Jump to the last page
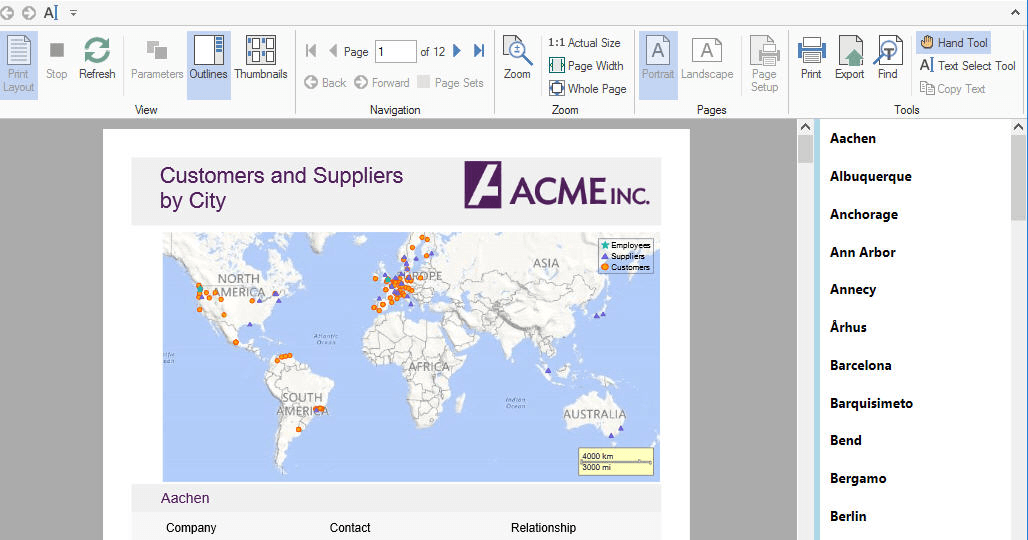The height and width of the screenshot is (540, 1028). pyautogui.click(x=479, y=51)
